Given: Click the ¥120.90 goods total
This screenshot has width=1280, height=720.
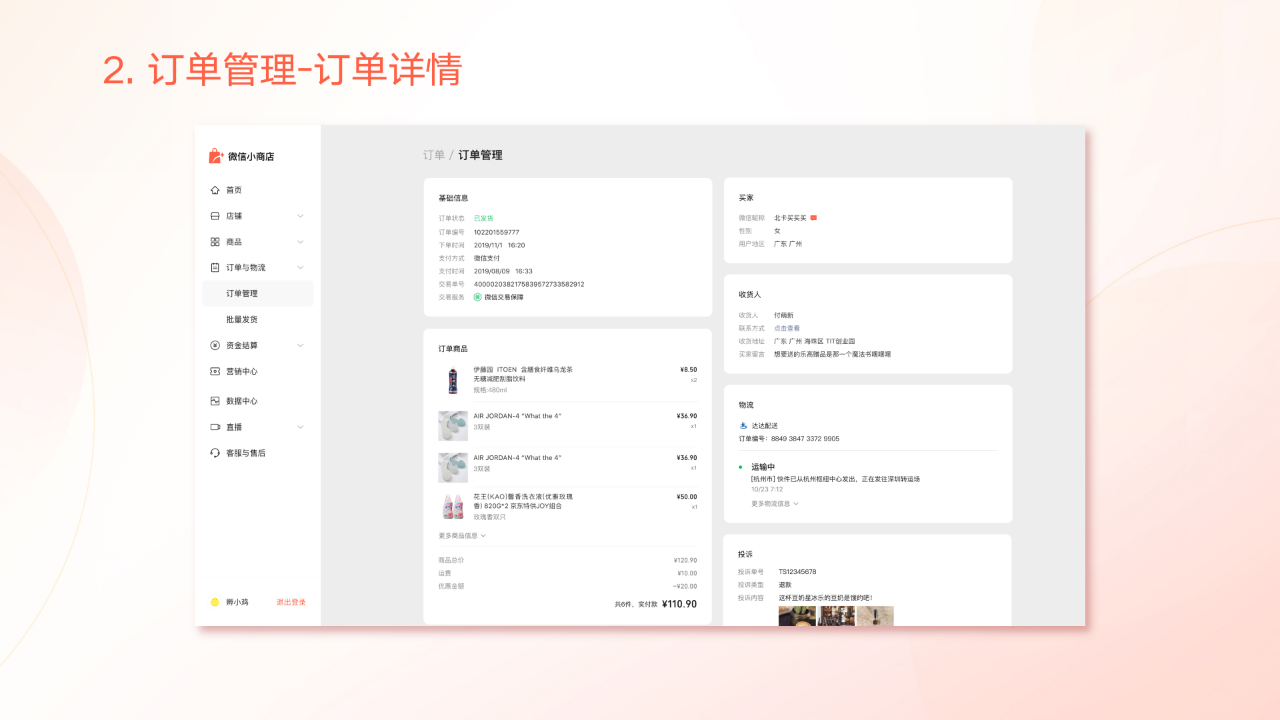Looking at the screenshot, I should point(685,560).
